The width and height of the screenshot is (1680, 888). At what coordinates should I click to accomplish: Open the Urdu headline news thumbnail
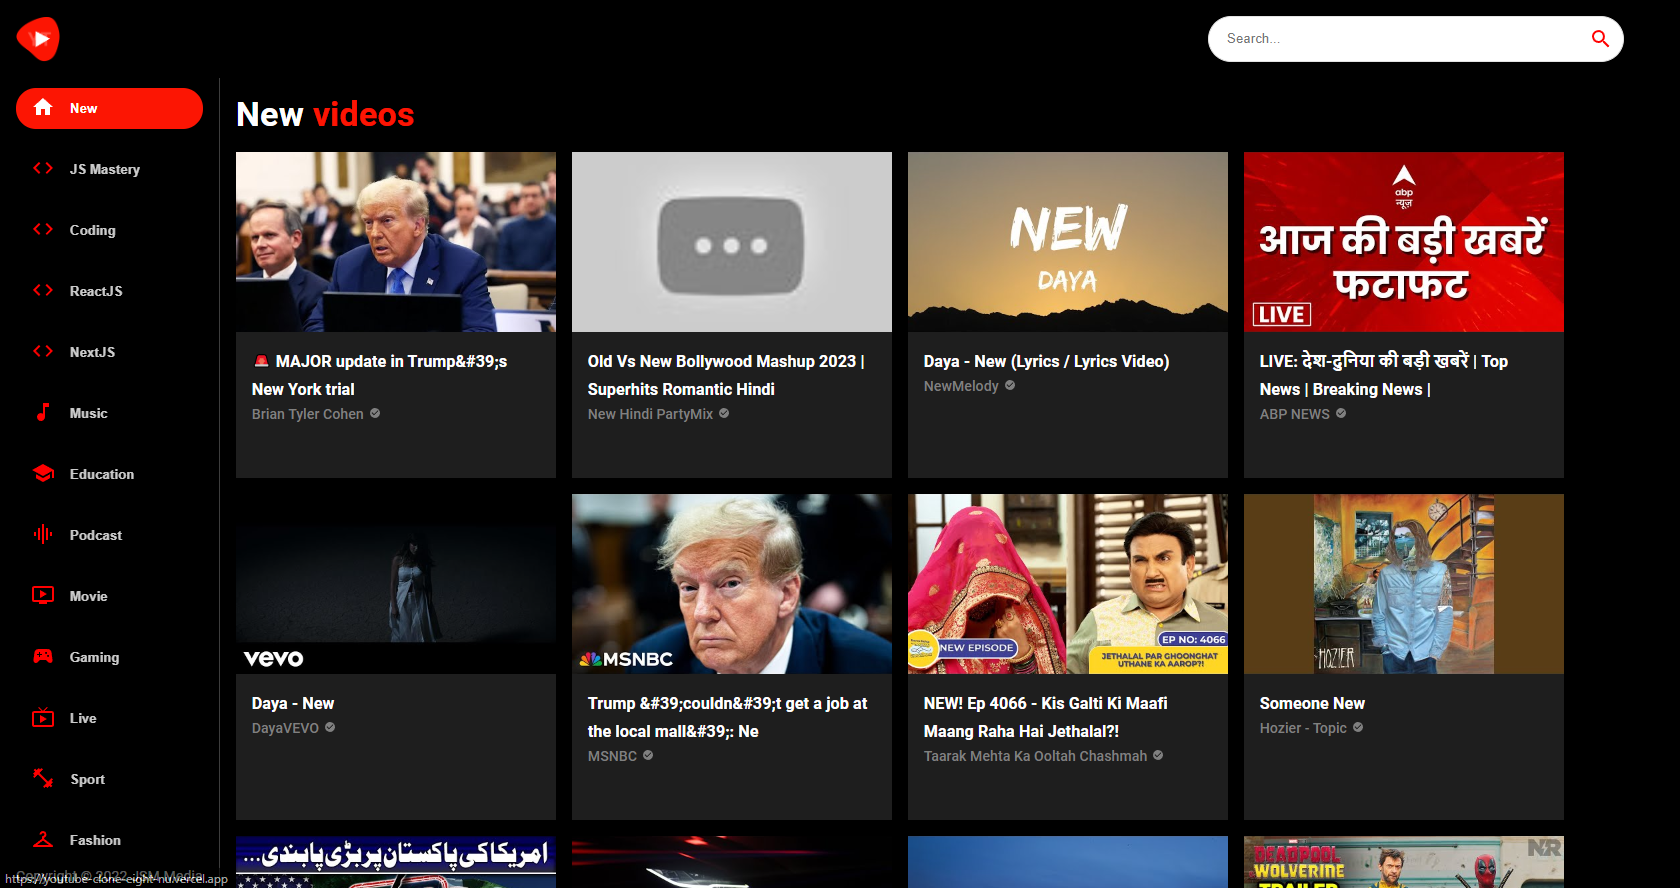tap(396, 862)
